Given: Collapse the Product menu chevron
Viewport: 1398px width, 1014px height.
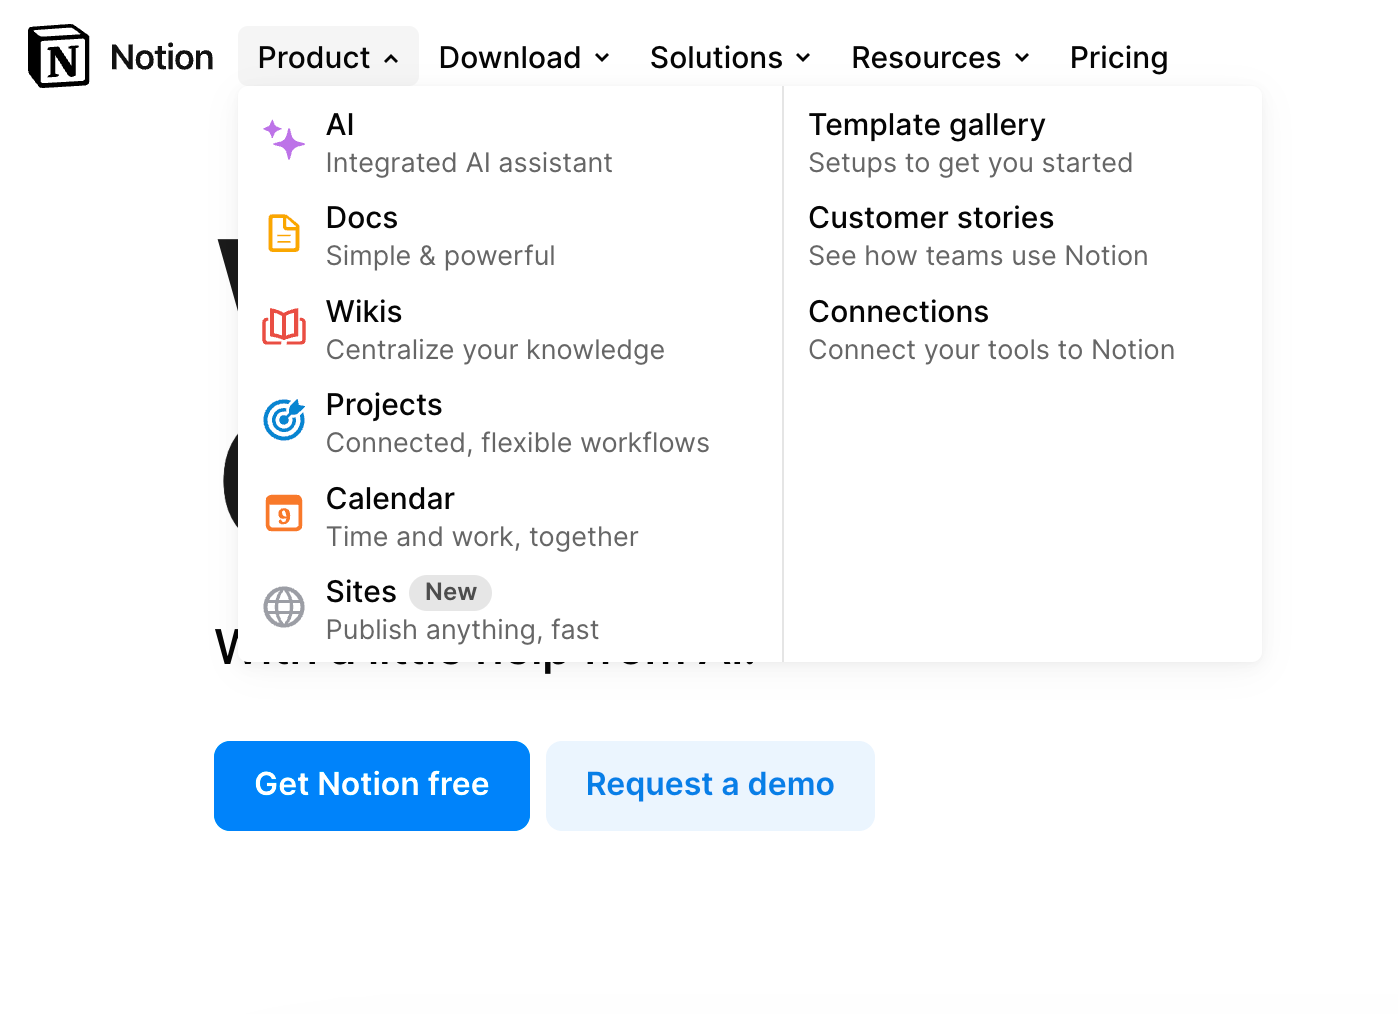Looking at the screenshot, I should point(391,59).
